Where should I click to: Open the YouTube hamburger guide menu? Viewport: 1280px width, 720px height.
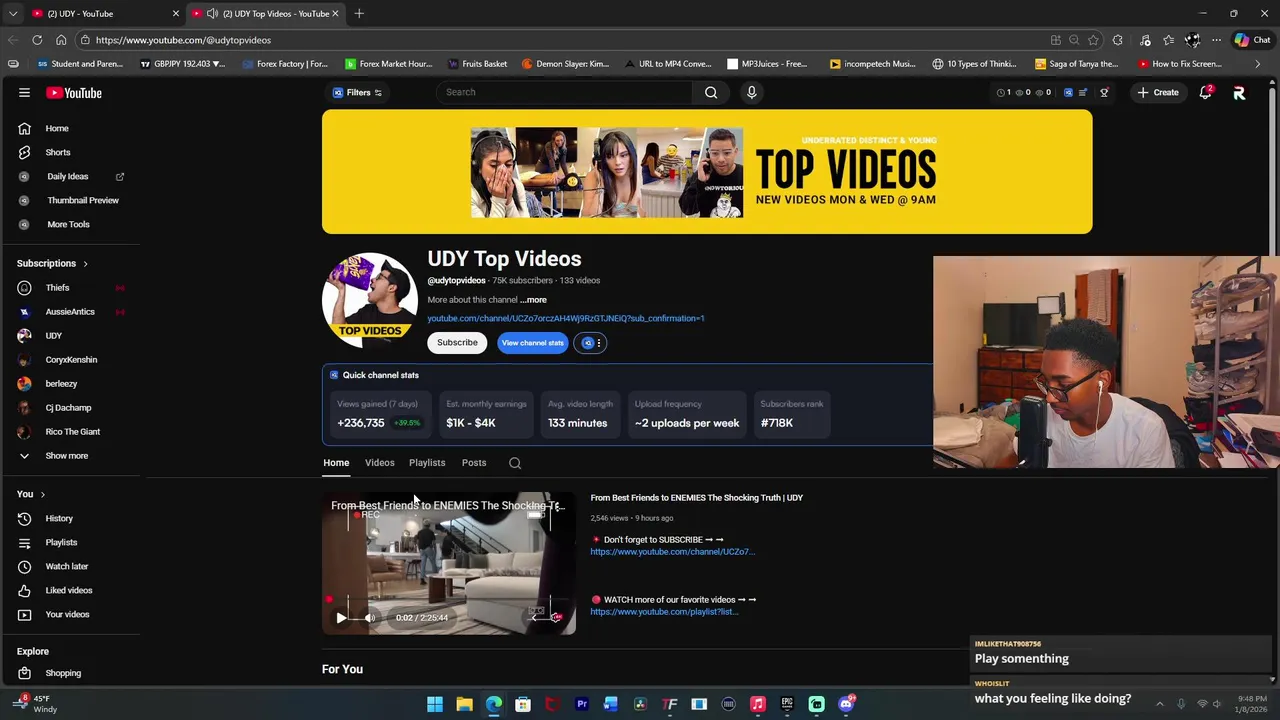pos(24,92)
